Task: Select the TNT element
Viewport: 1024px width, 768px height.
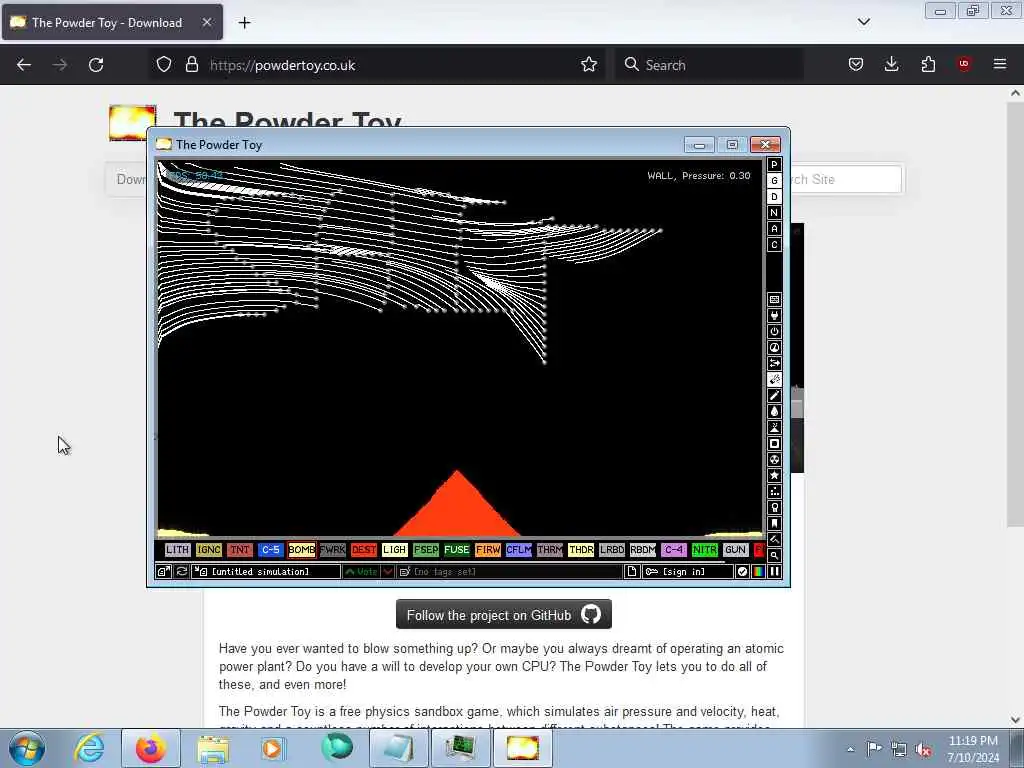Action: click(x=240, y=550)
